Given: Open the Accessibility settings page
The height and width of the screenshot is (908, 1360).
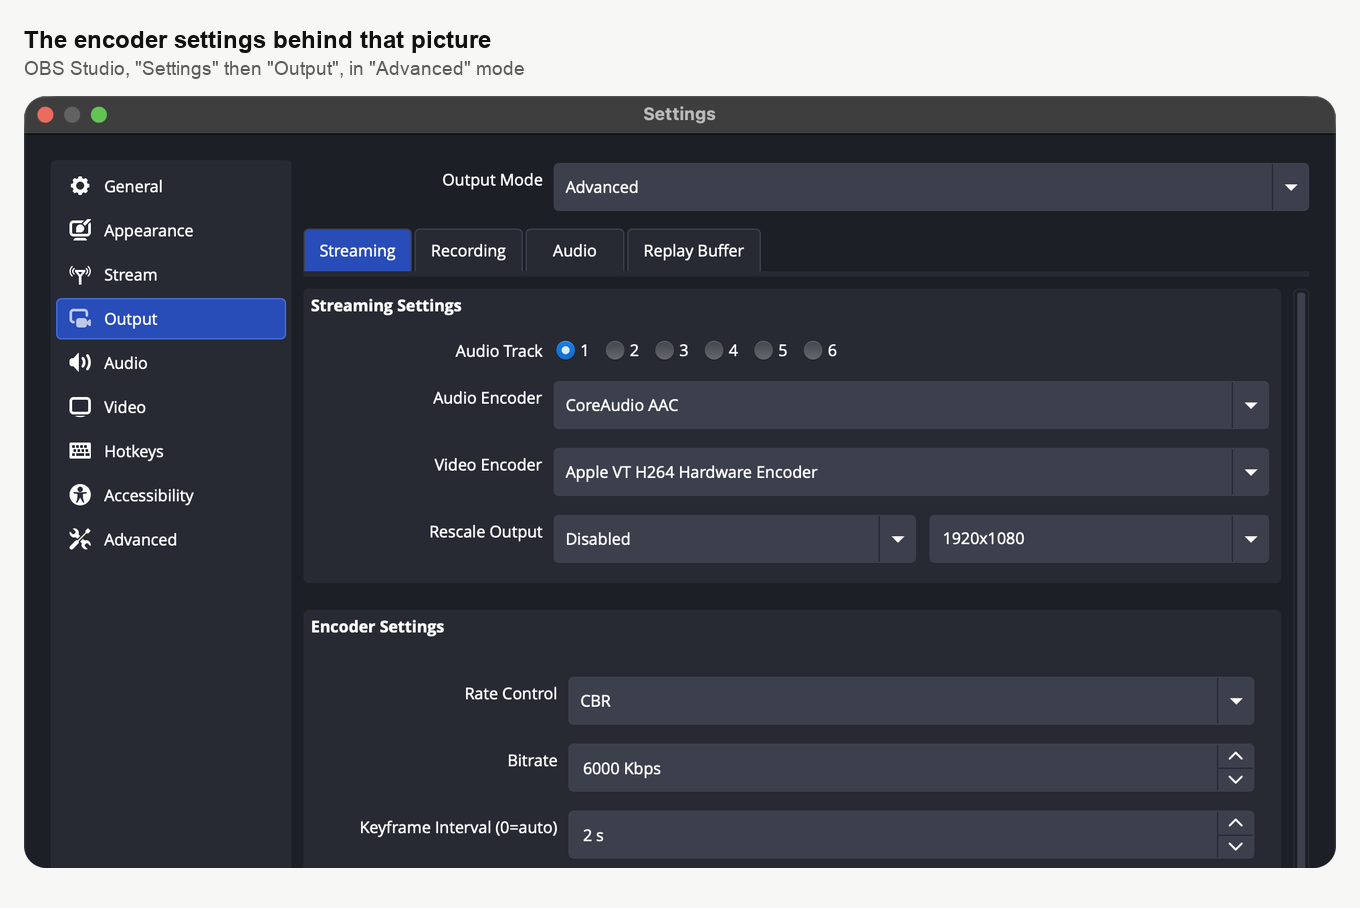Looking at the screenshot, I should coord(171,494).
